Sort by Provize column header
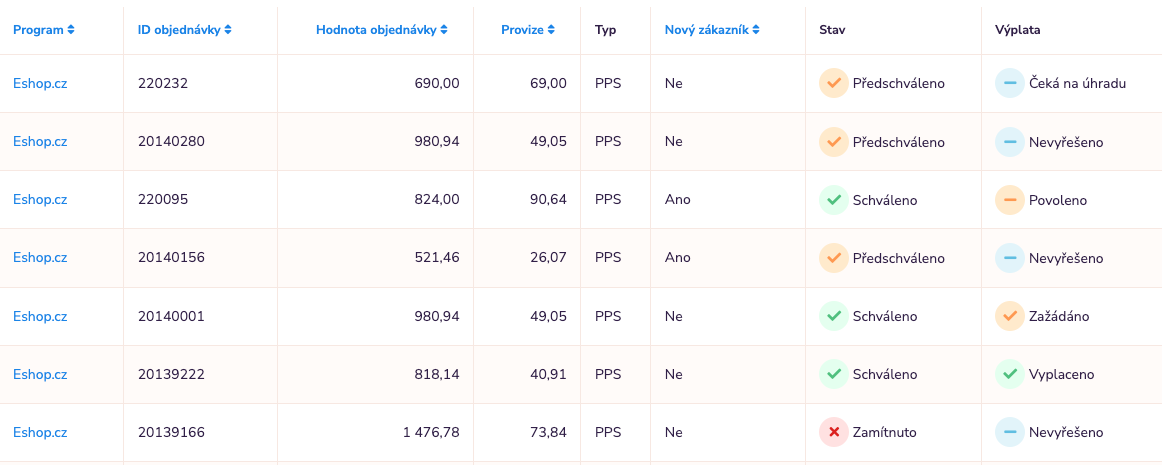This screenshot has height=465, width=1162. (x=527, y=30)
